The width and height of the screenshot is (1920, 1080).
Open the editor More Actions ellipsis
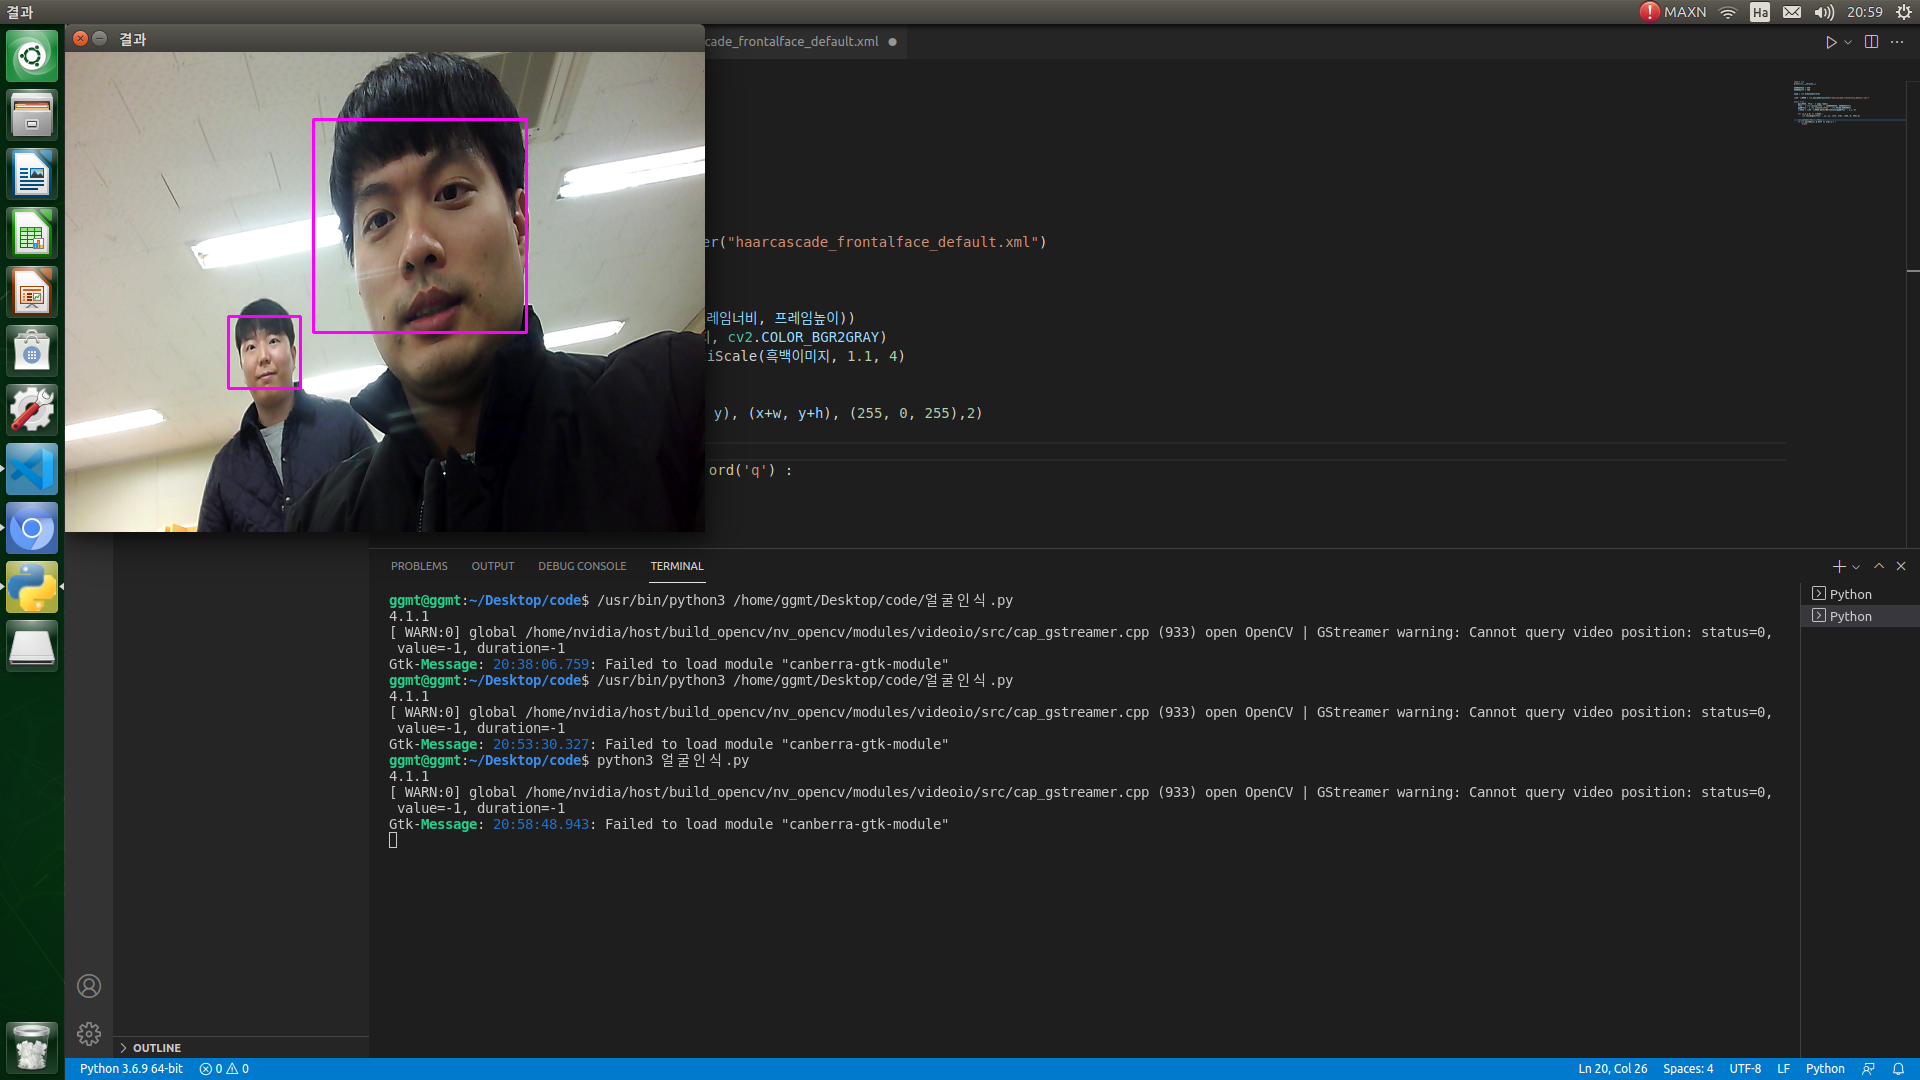[1897, 42]
